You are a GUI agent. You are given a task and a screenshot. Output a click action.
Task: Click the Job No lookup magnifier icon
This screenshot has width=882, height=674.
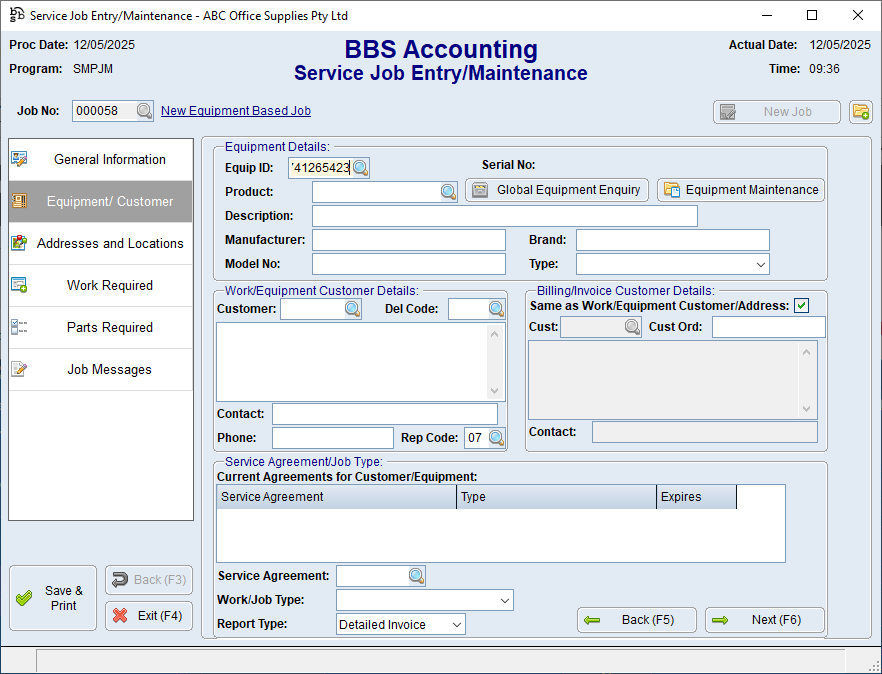tap(145, 111)
